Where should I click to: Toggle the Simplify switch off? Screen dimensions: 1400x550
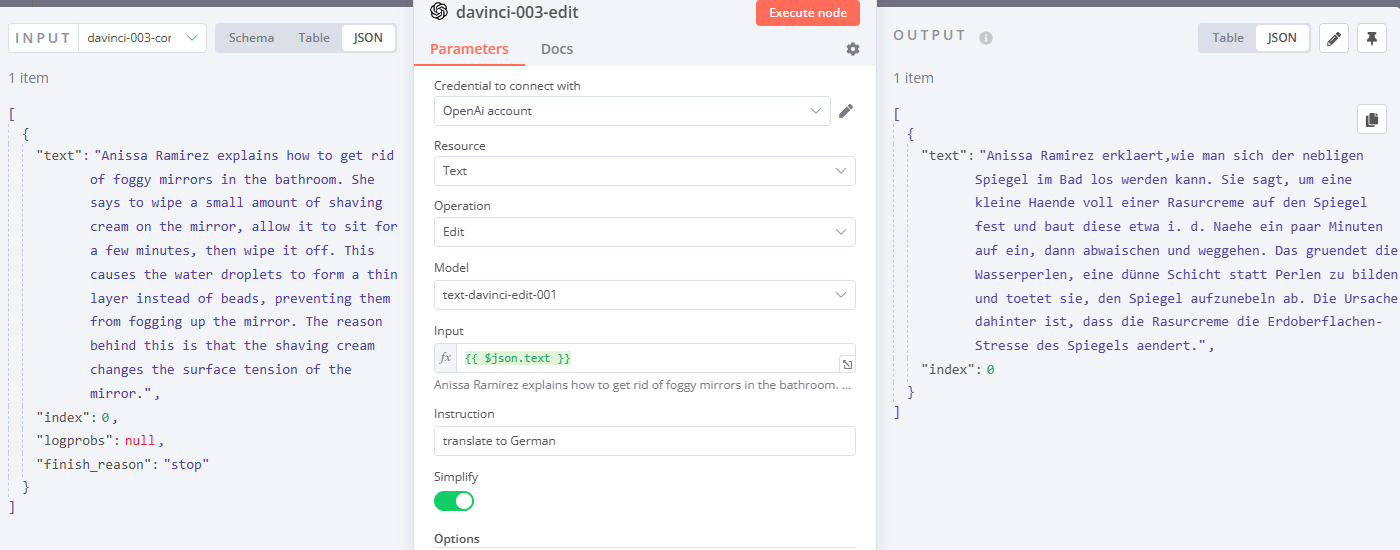[454, 501]
